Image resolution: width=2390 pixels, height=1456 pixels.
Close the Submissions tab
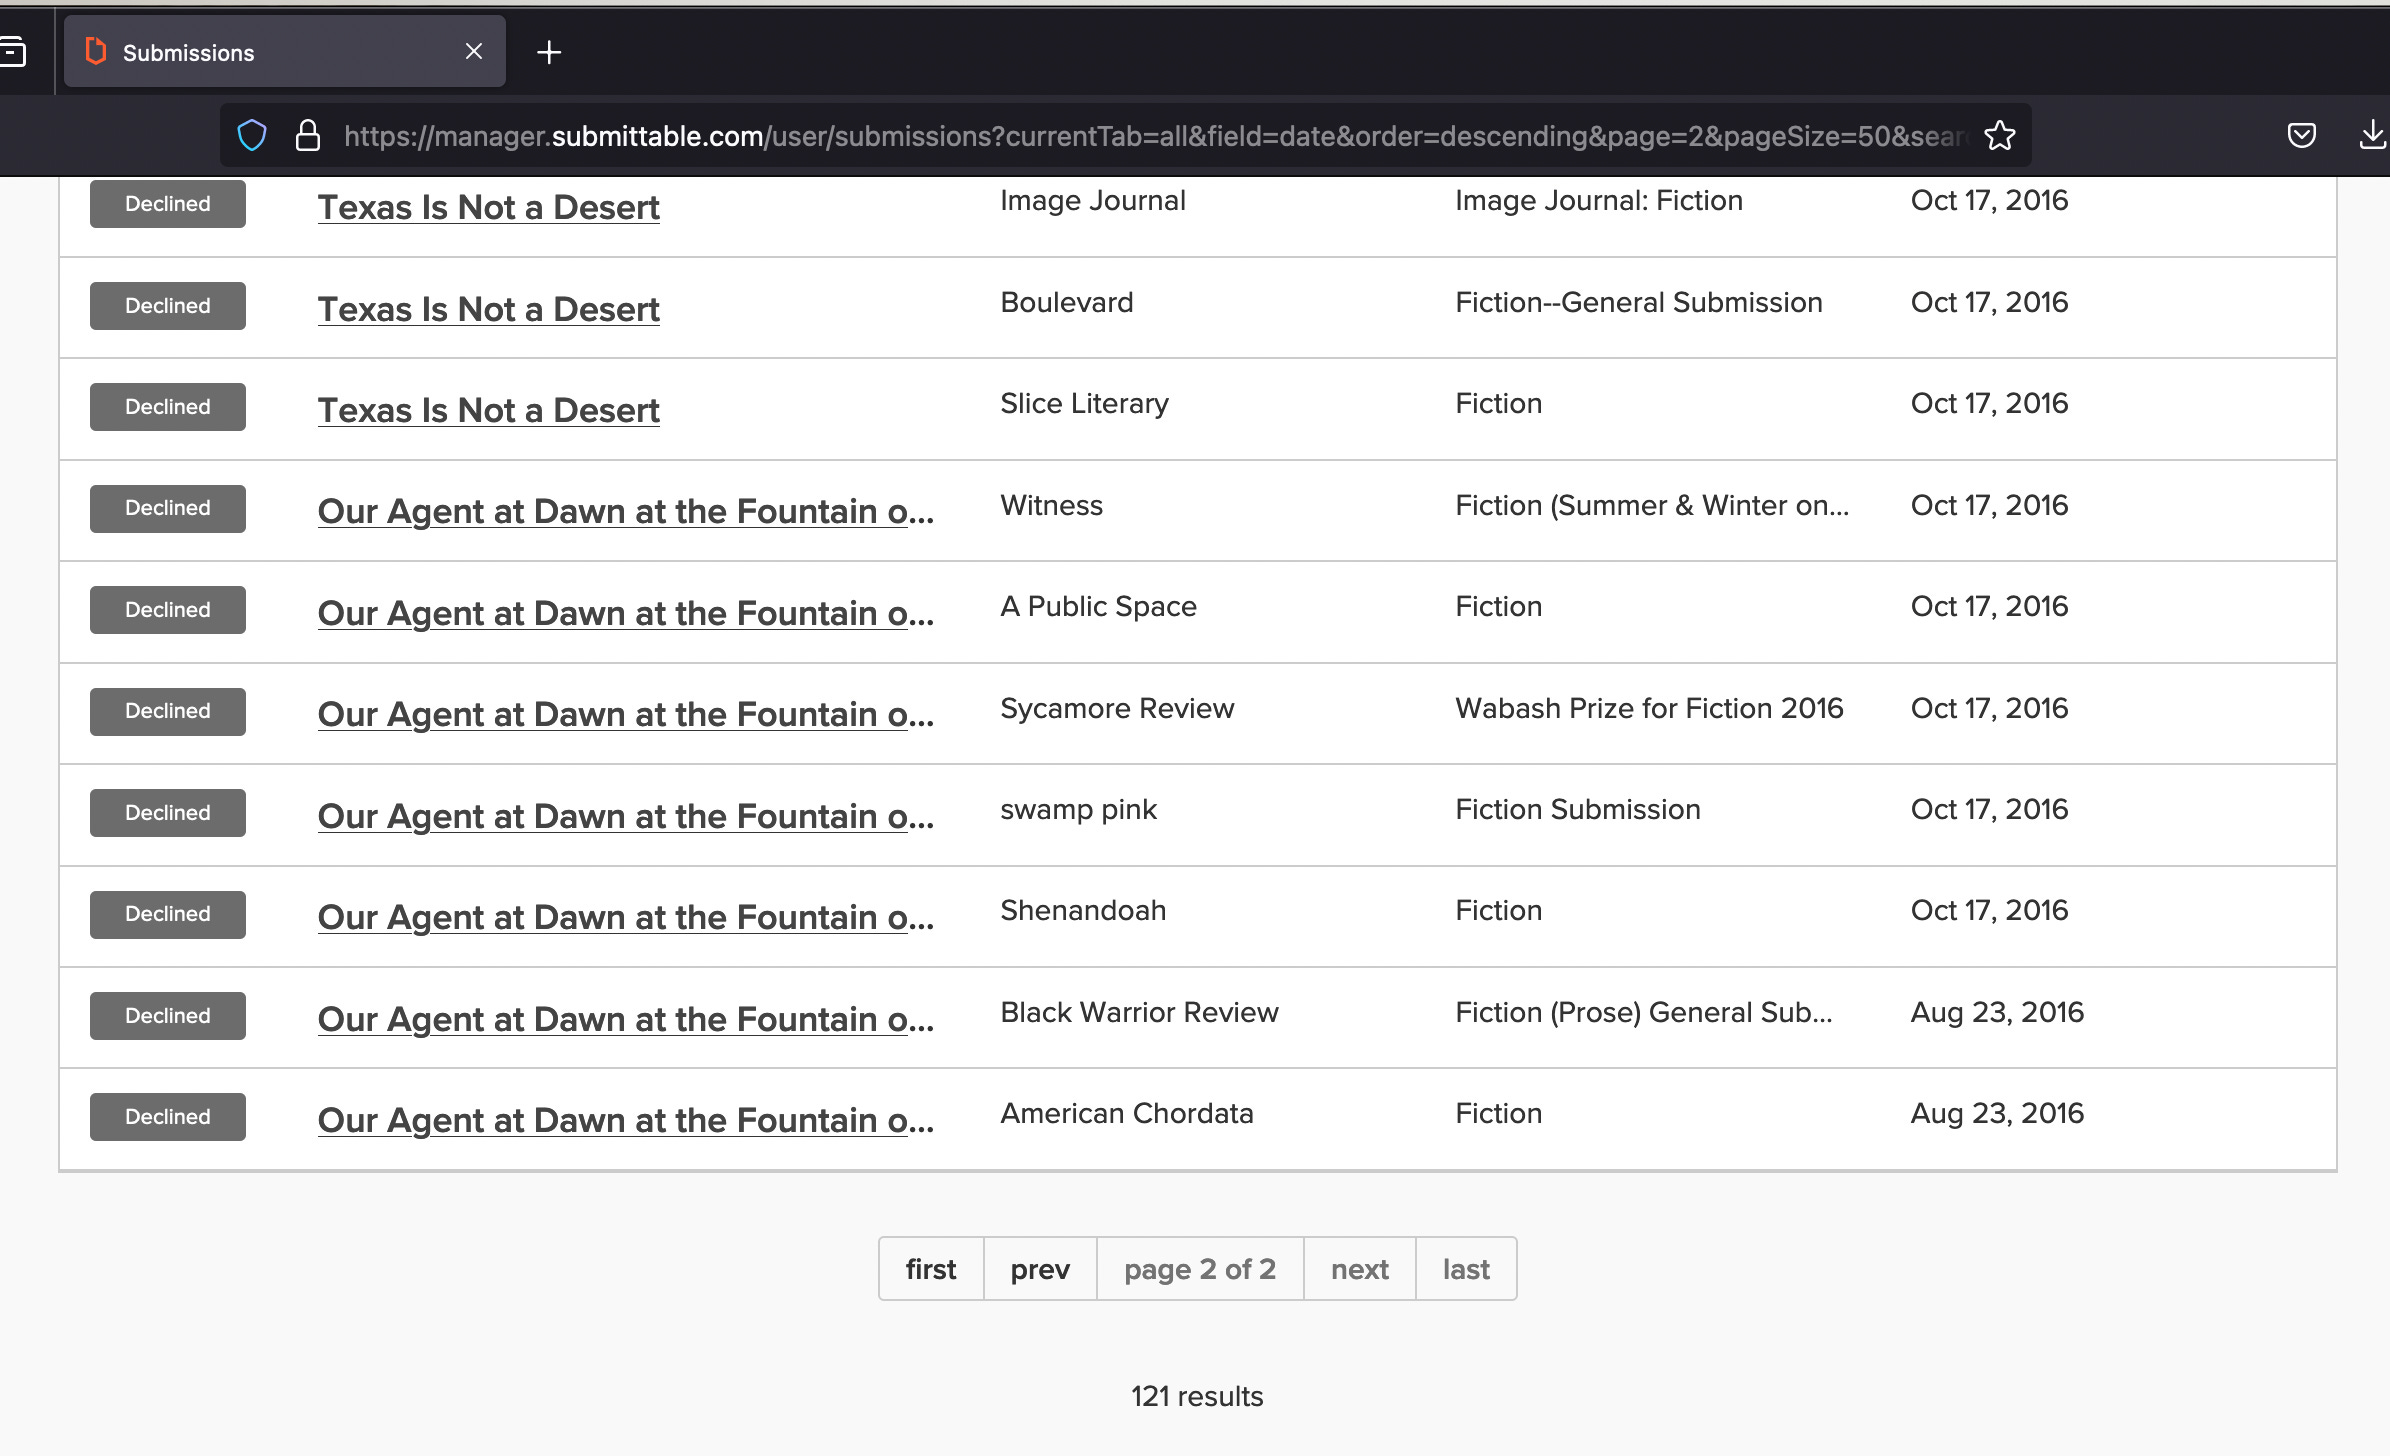(x=474, y=52)
